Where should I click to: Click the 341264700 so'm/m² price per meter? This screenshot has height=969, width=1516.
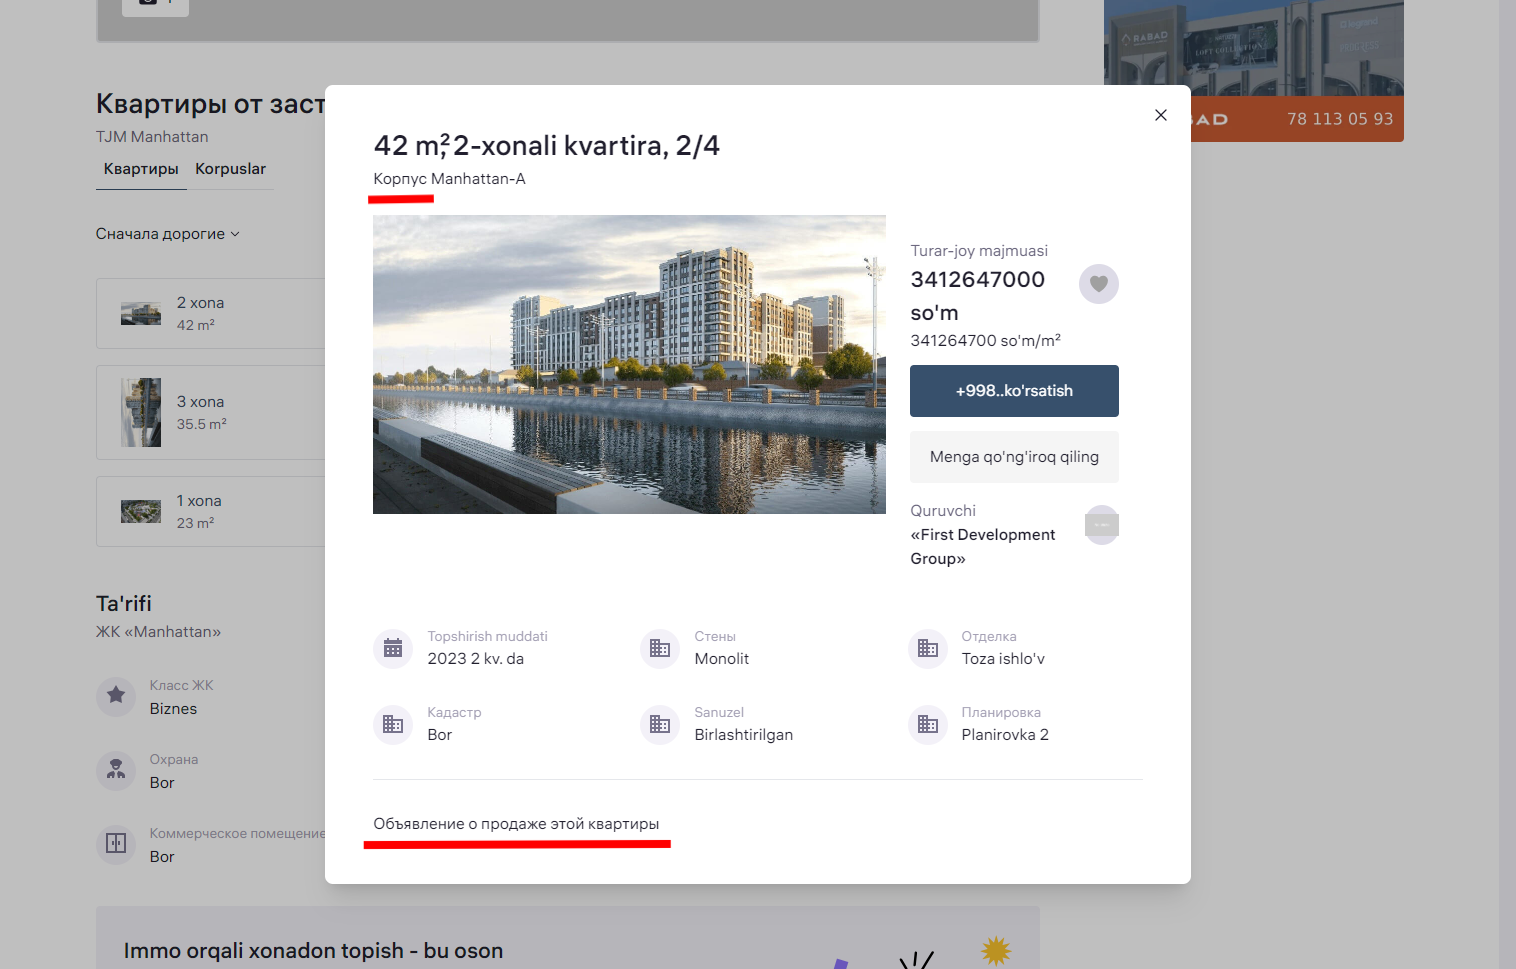pyautogui.click(x=985, y=341)
